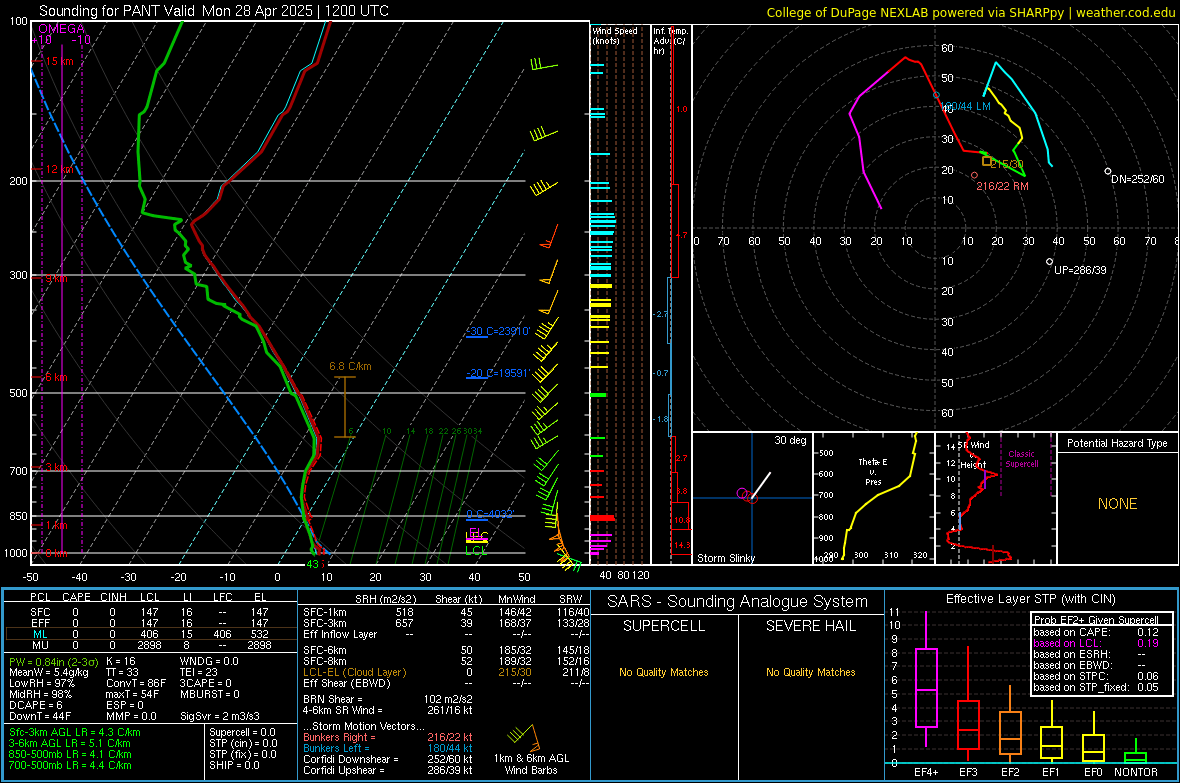Click the 0 C=4032' freezing level label

pyautogui.click(x=490, y=514)
